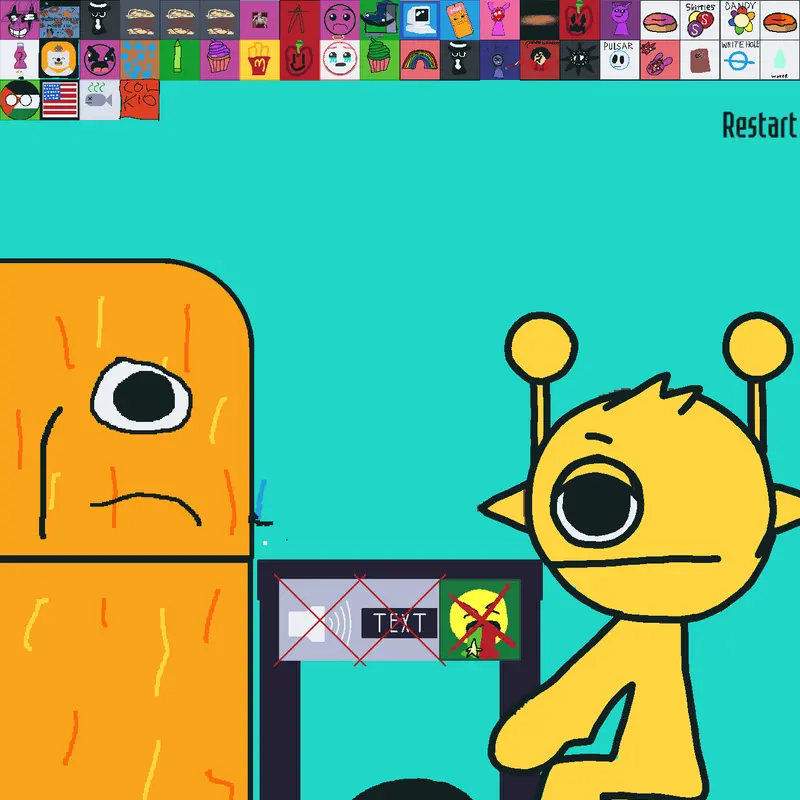The image size is (800, 800).
Task: Click the orange one-eyed frowning character
Action: click(125, 531)
